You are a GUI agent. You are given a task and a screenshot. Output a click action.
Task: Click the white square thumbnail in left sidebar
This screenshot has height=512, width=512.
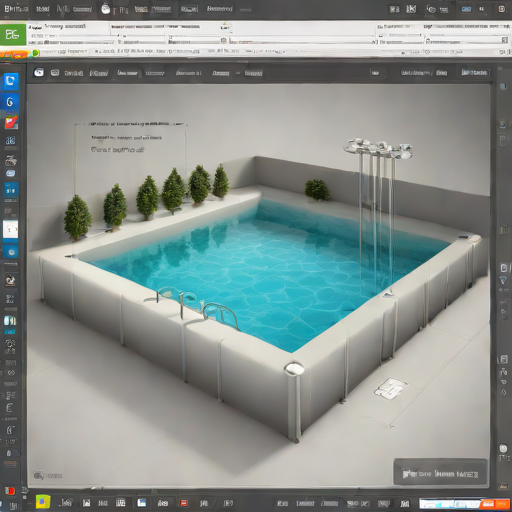click(10, 229)
